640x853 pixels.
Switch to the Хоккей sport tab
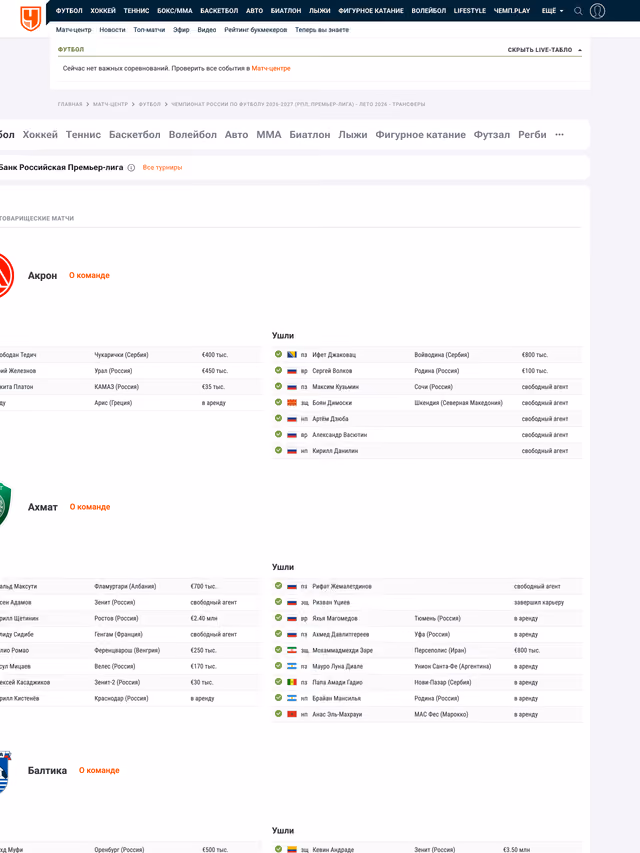40,134
